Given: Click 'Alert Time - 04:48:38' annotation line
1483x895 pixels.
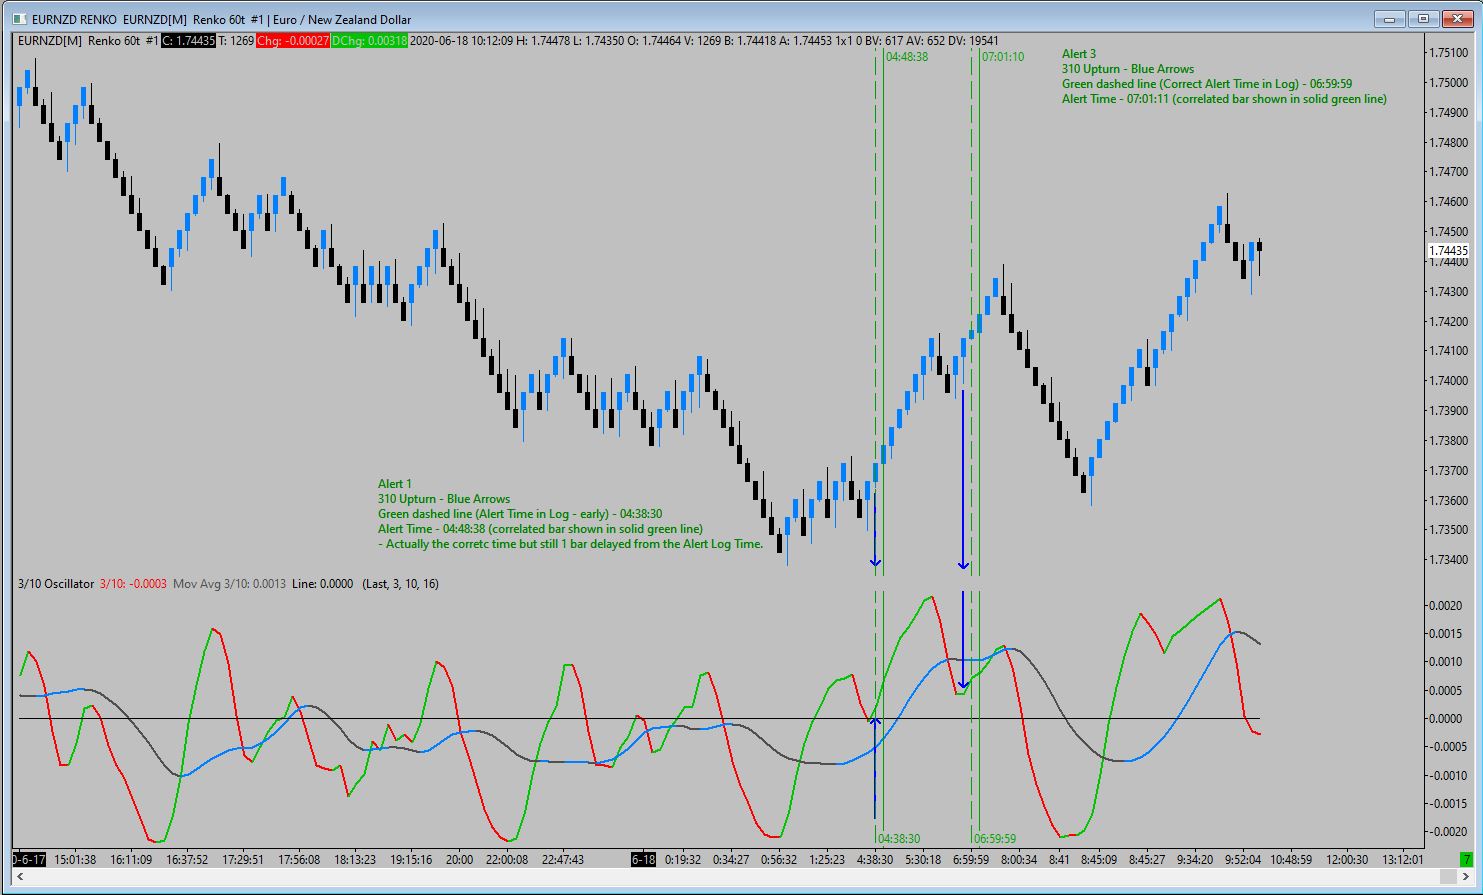Looking at the screenshot, I should tap(540, 529).
